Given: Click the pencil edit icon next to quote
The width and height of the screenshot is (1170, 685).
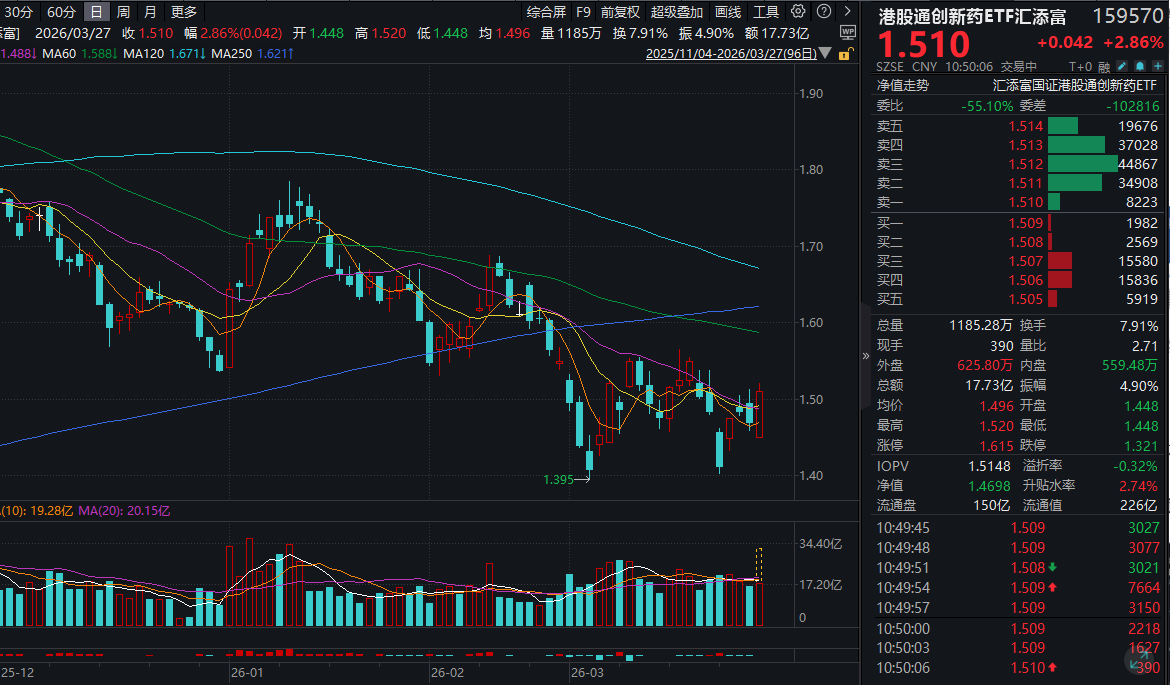Looking at the screenshot, I should pos(1121,66).
